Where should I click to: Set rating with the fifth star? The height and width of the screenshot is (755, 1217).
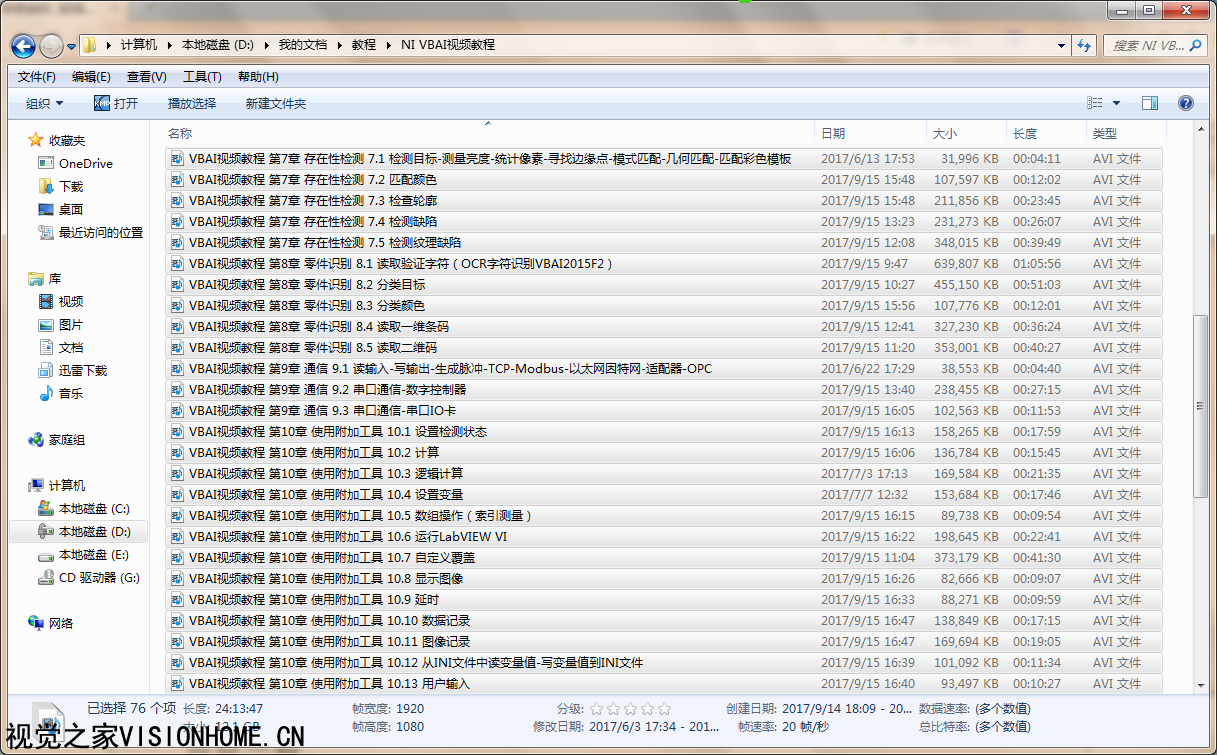(664, 708)
